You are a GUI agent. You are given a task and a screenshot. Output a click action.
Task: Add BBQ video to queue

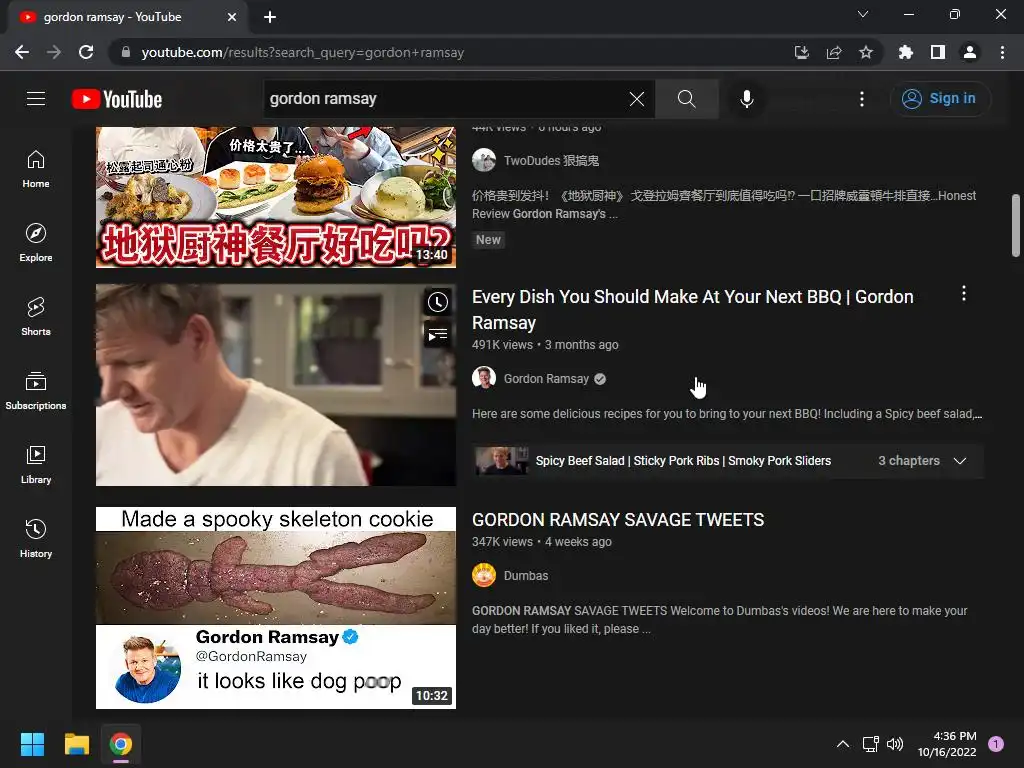point(438,335)
